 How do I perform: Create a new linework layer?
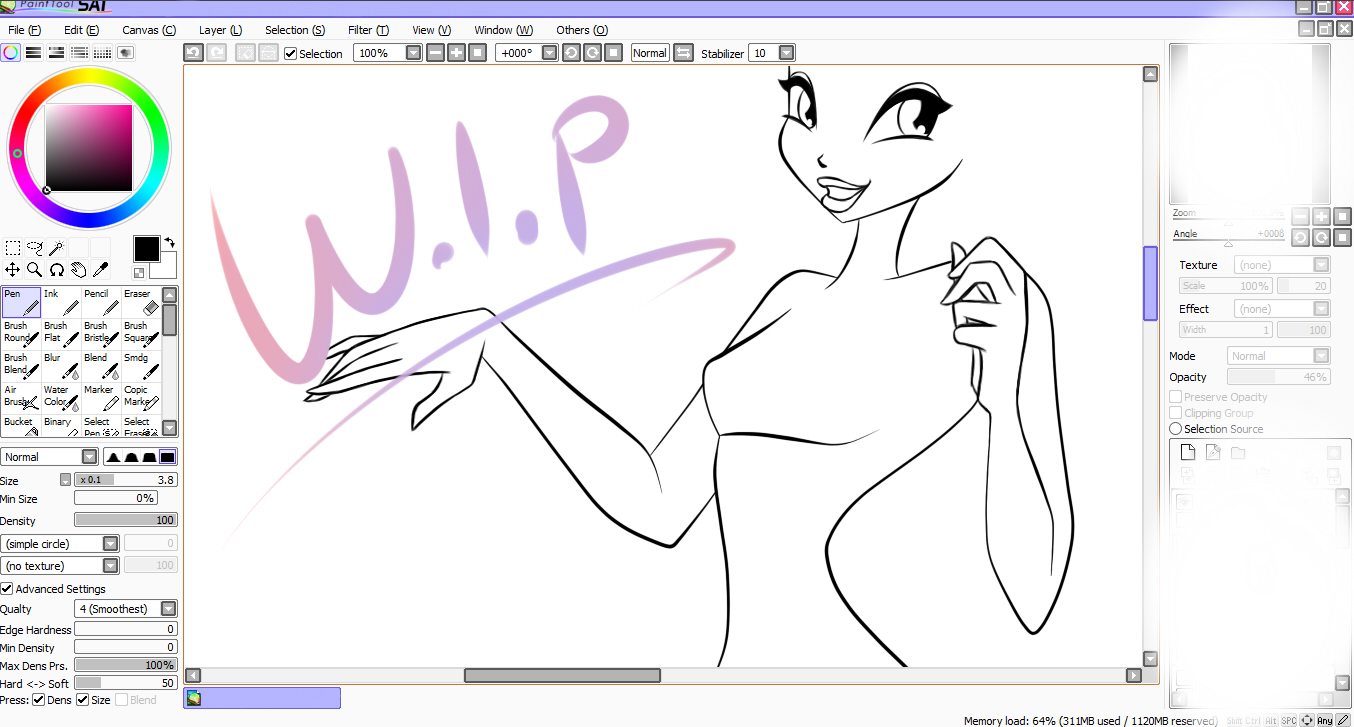tap(1213, 453)
